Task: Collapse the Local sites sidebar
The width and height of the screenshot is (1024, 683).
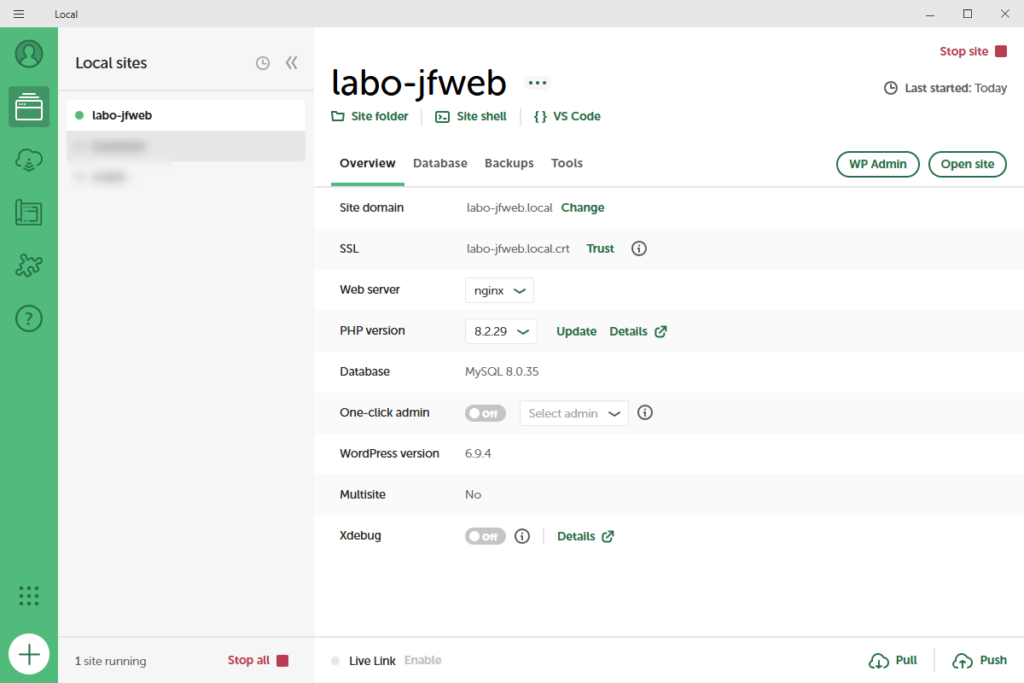Action: point(291,63)
